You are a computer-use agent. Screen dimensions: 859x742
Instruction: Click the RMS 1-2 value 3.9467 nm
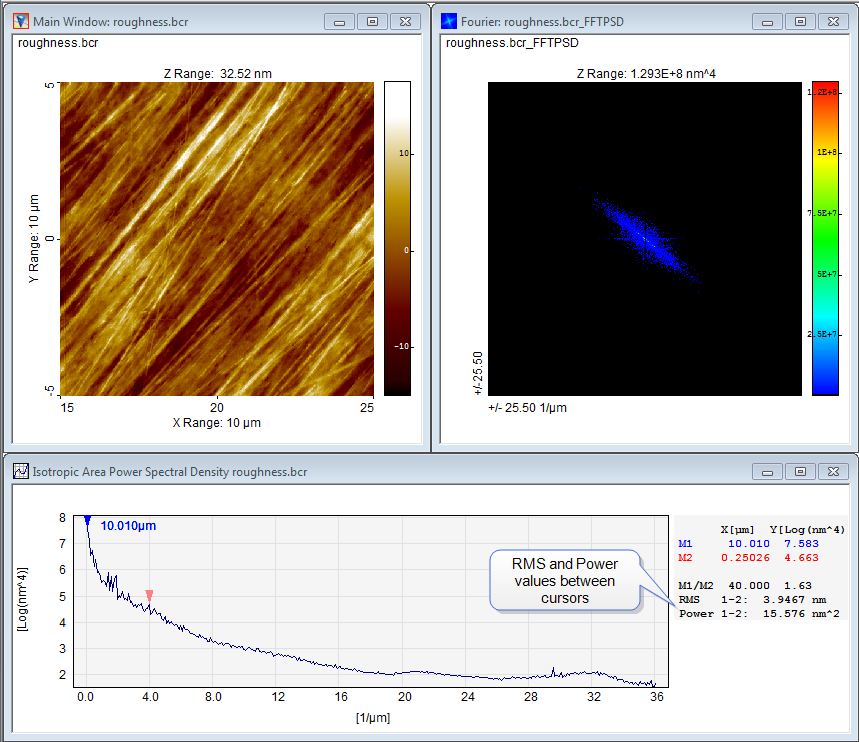tap(794, 600)
